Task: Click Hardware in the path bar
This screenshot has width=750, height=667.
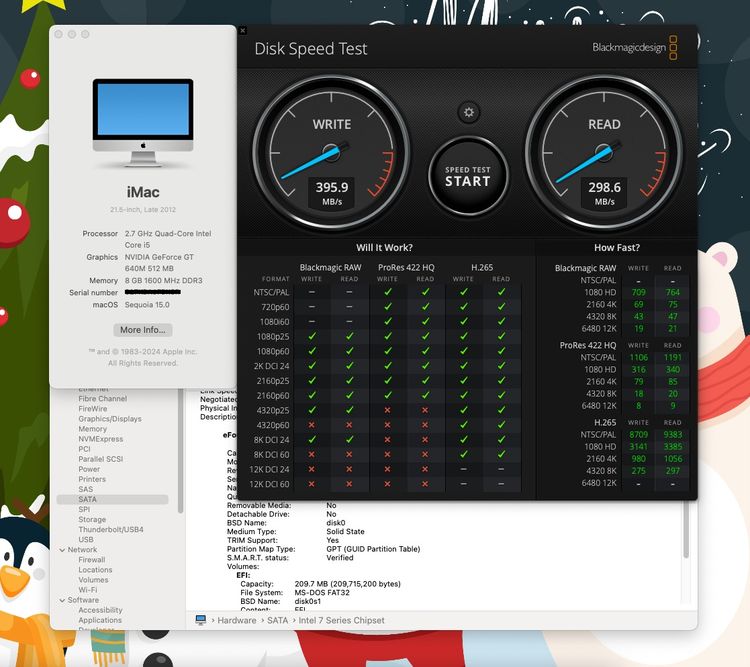Action: coord(237,620)
